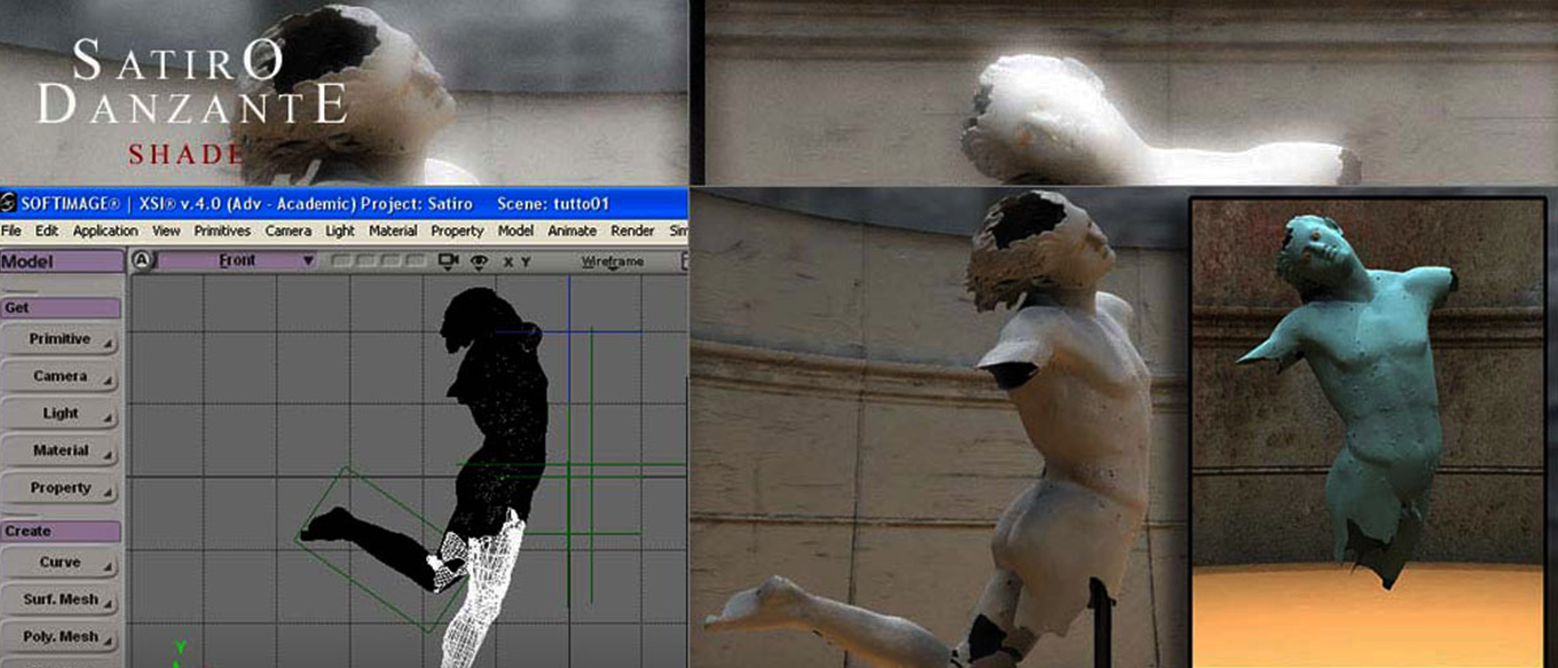
Task: Toggle the X axis button in viewport bar
Action: [508, 262]
